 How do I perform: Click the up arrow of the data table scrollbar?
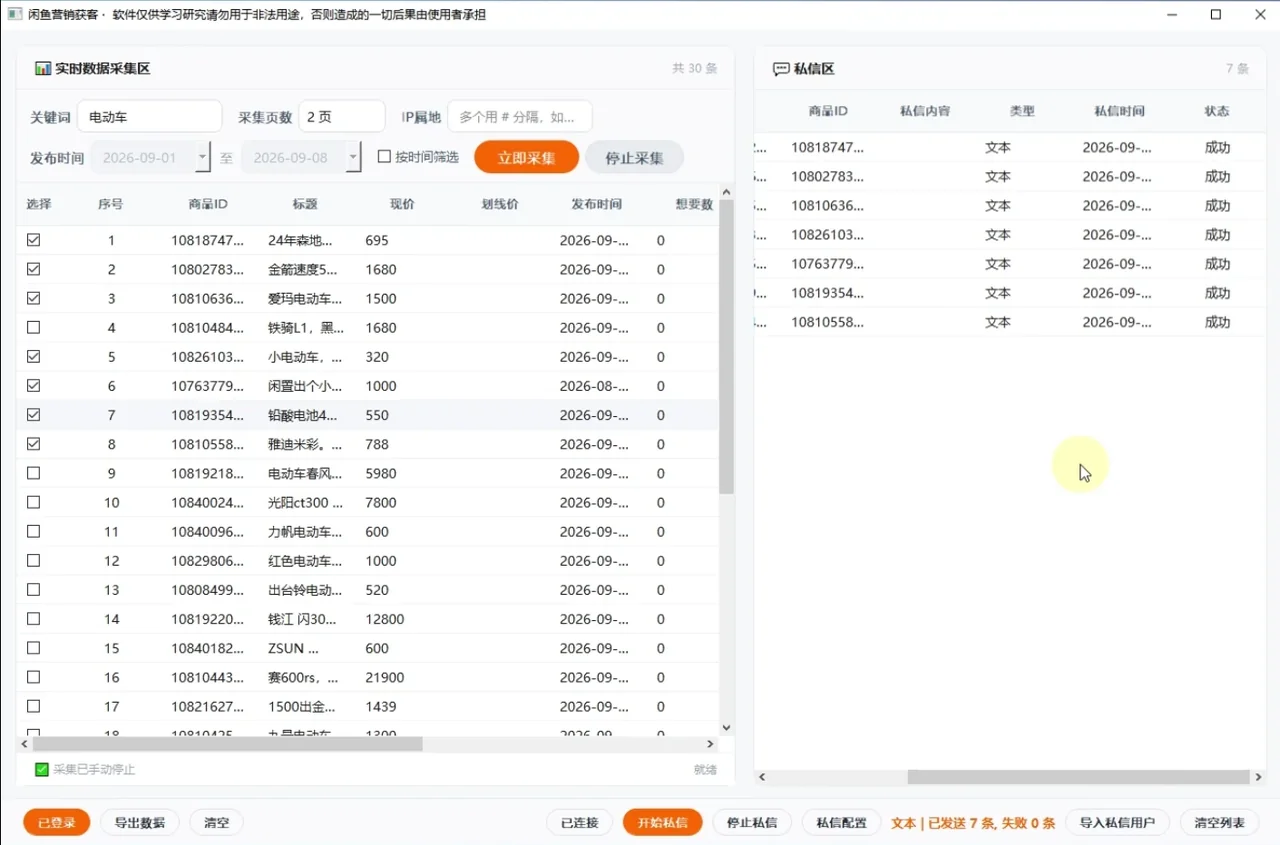click(726, 191)
